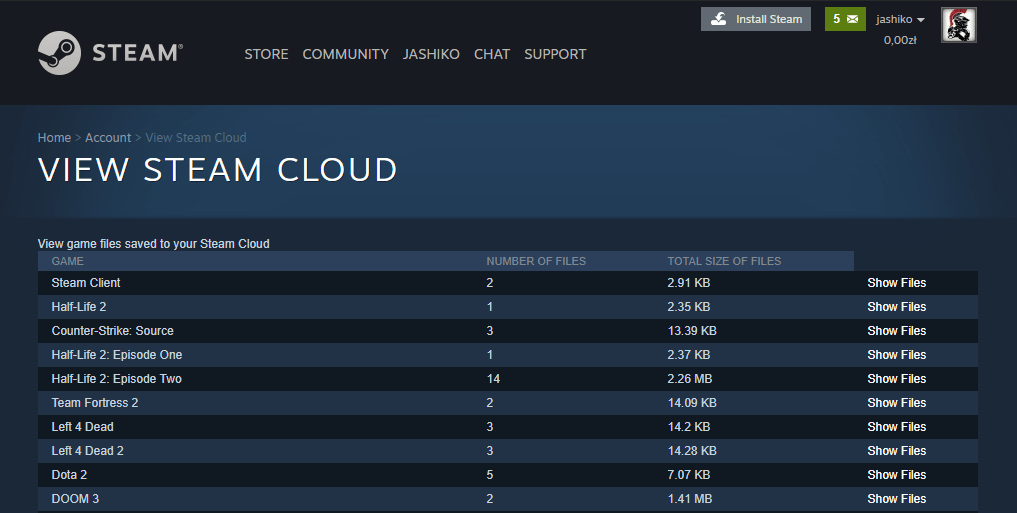
Task: Select the Team Fortress 2 game name
Action: (95, 403)
